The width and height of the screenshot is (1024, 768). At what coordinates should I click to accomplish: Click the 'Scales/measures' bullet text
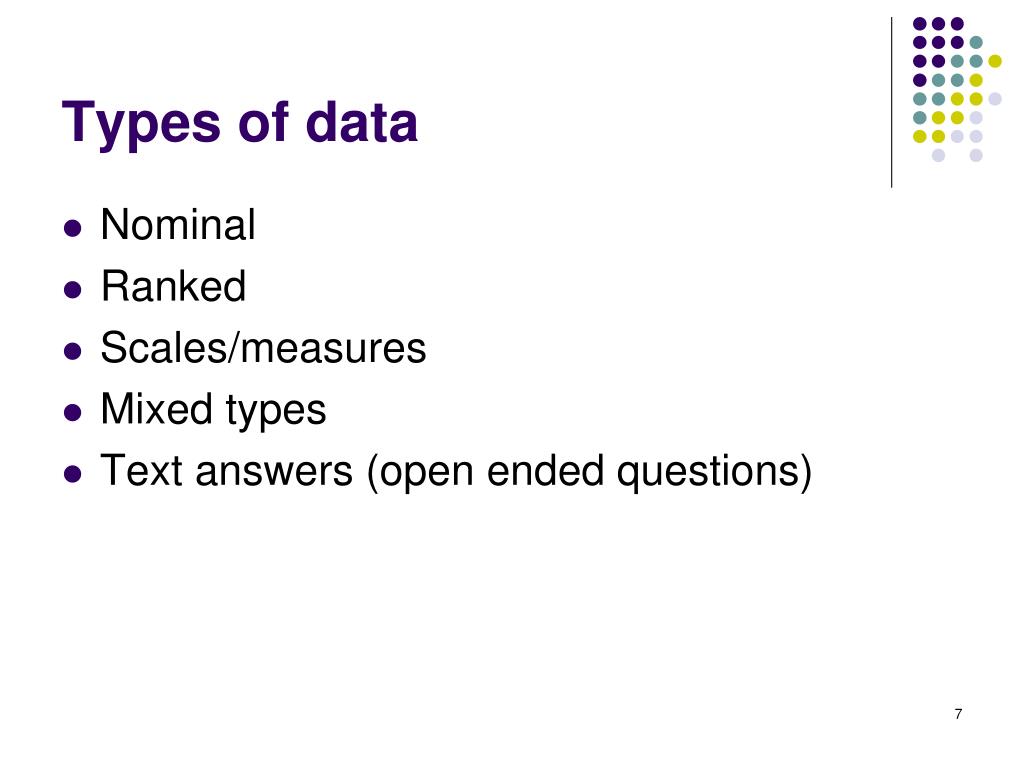[x=263, y=347]
